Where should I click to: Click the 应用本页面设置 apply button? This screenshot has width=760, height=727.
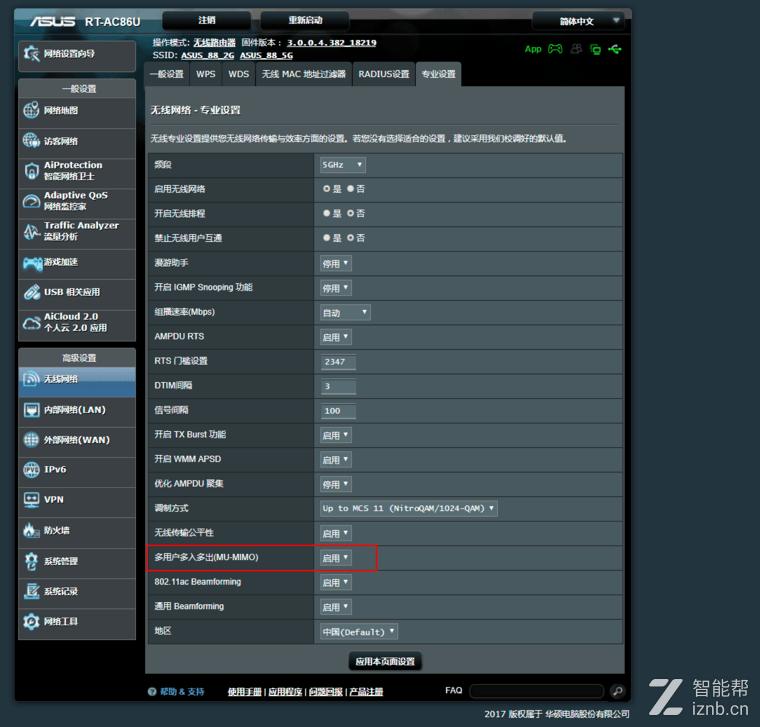385,661
